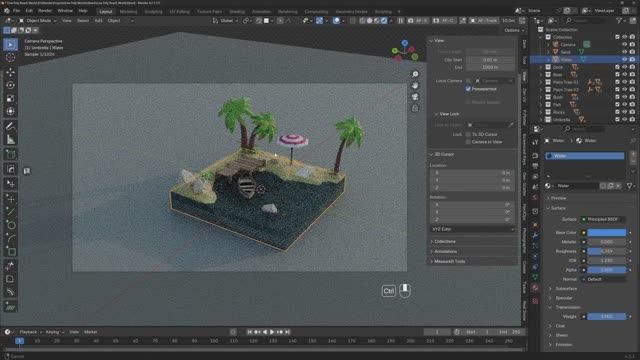Open the Output properties tab

pos(535,166)
